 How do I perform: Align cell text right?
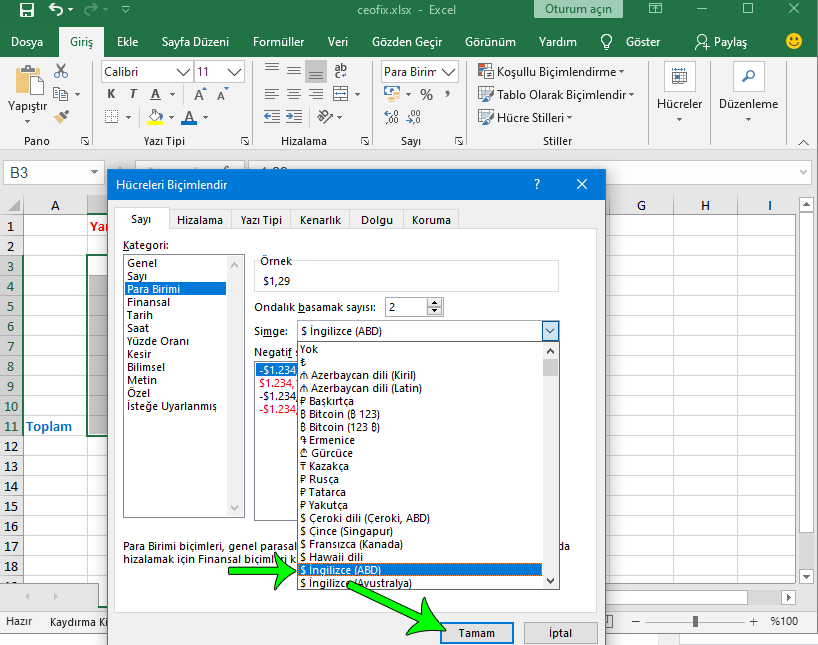316,94
